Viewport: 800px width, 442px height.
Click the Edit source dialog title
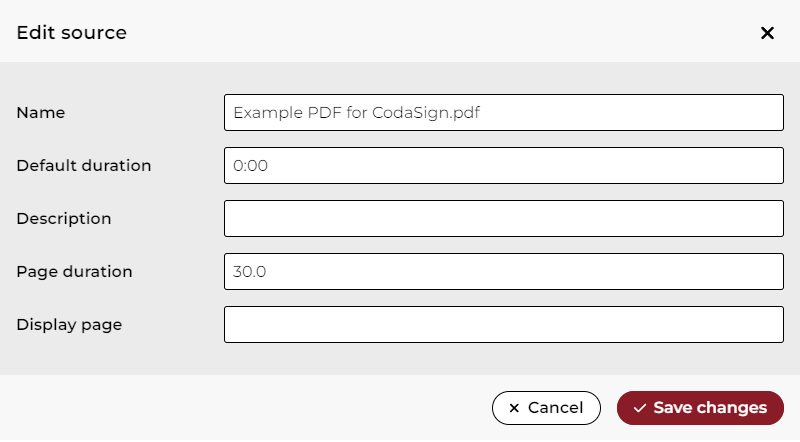coord(72,33)
